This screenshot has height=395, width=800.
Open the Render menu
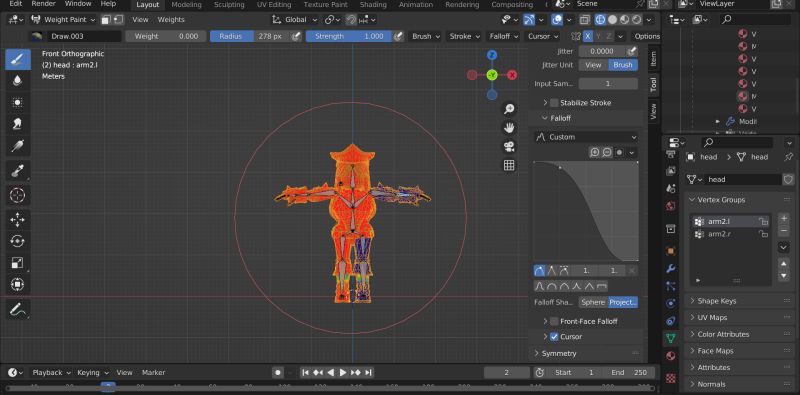[x=43, y=4]
